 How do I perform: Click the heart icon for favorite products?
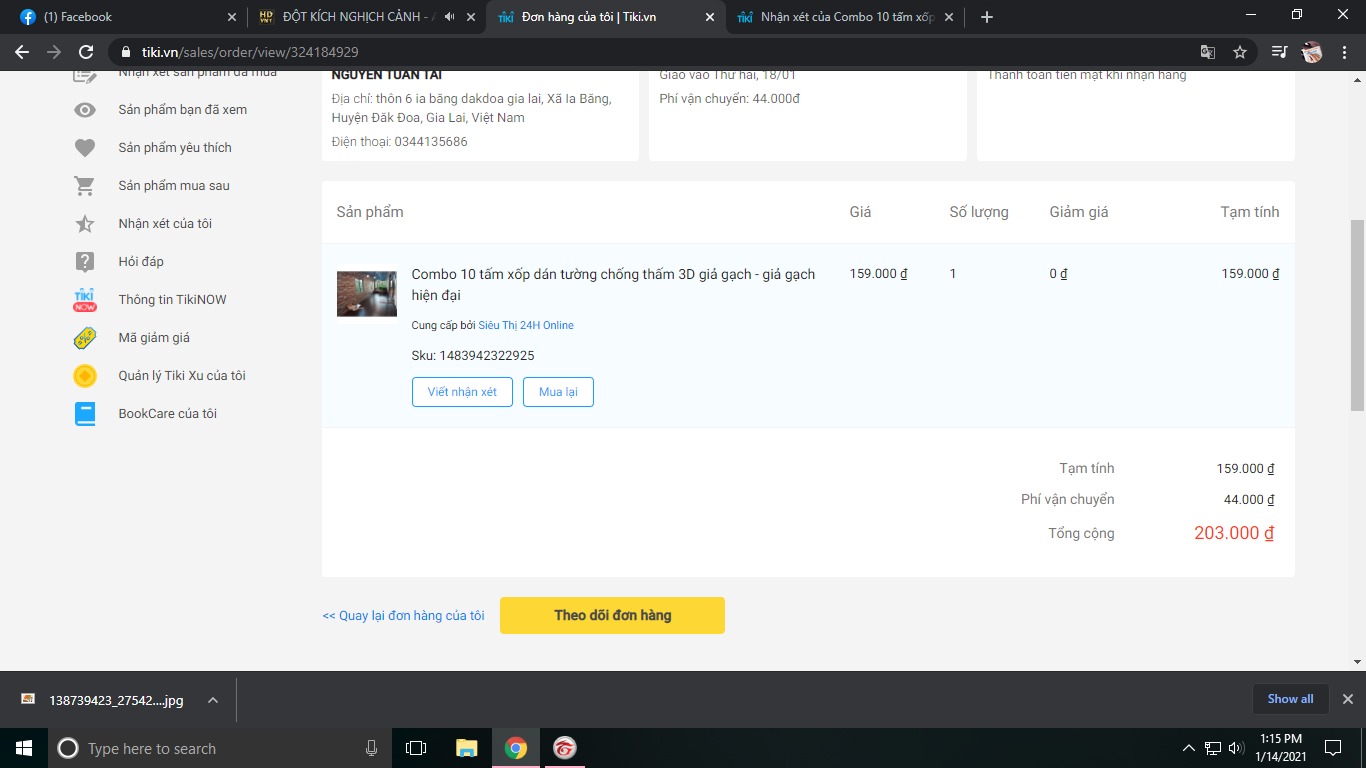(x=85, y=148)
